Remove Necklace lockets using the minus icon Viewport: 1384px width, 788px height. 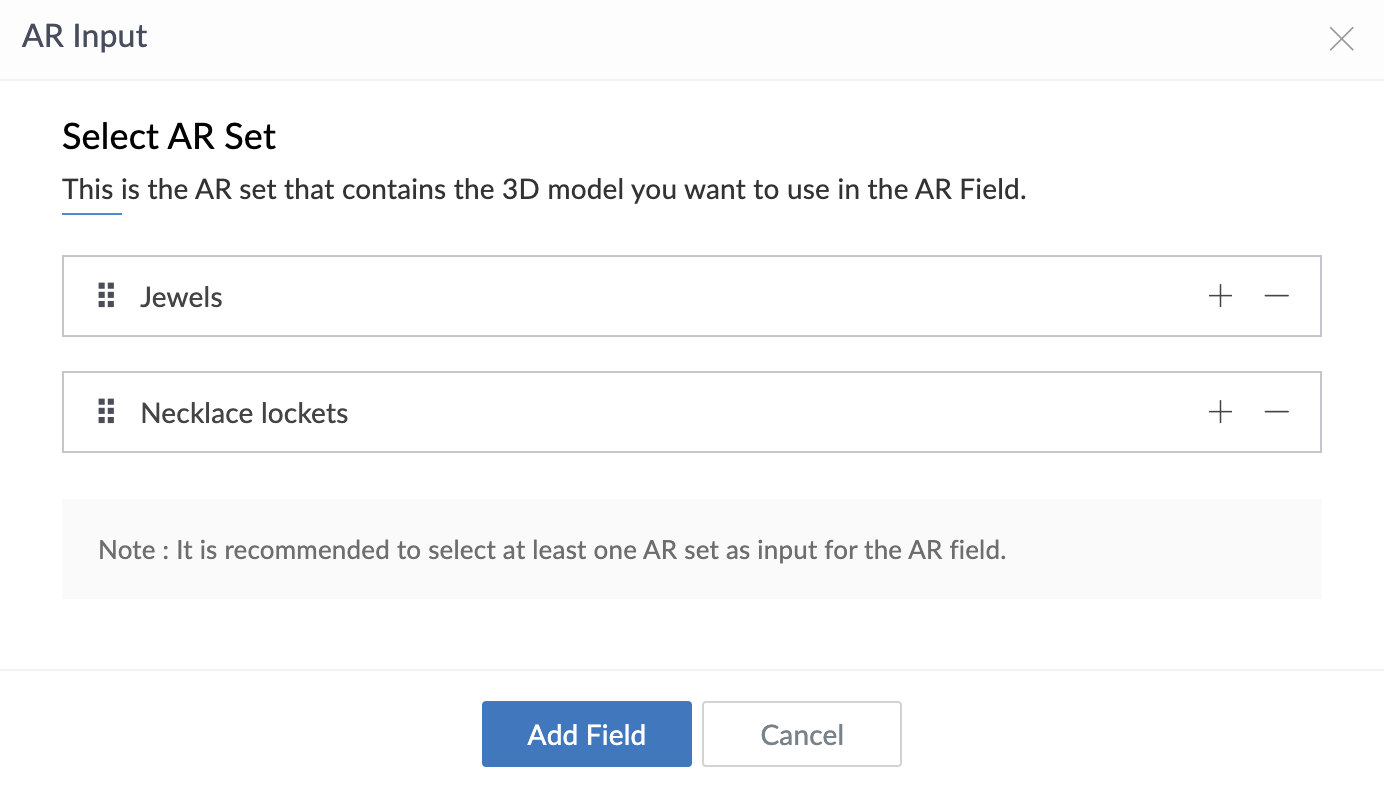[1276, 412]
